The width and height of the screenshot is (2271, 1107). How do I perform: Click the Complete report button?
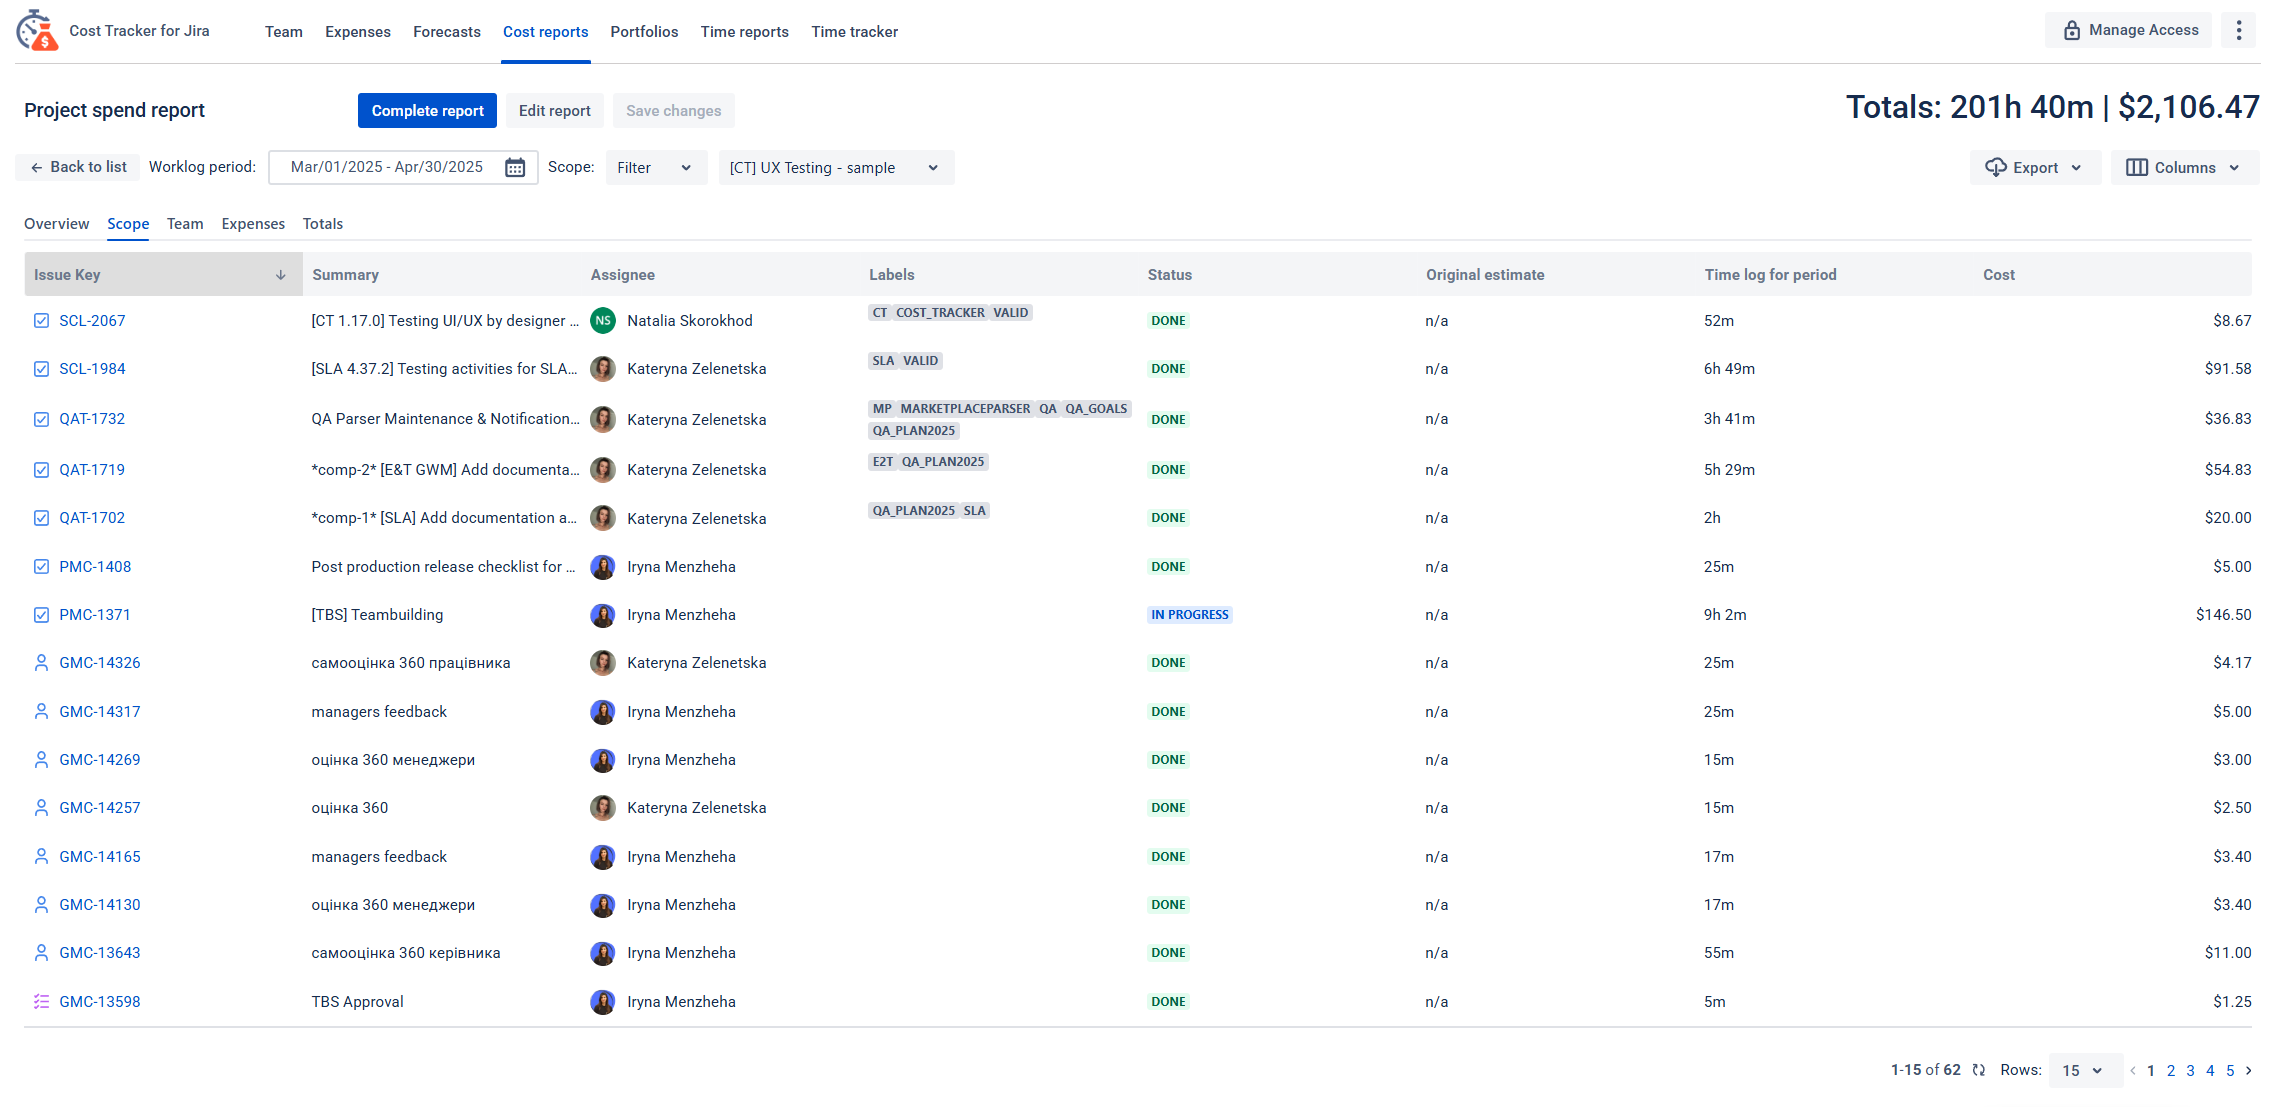tap(427, 111)
